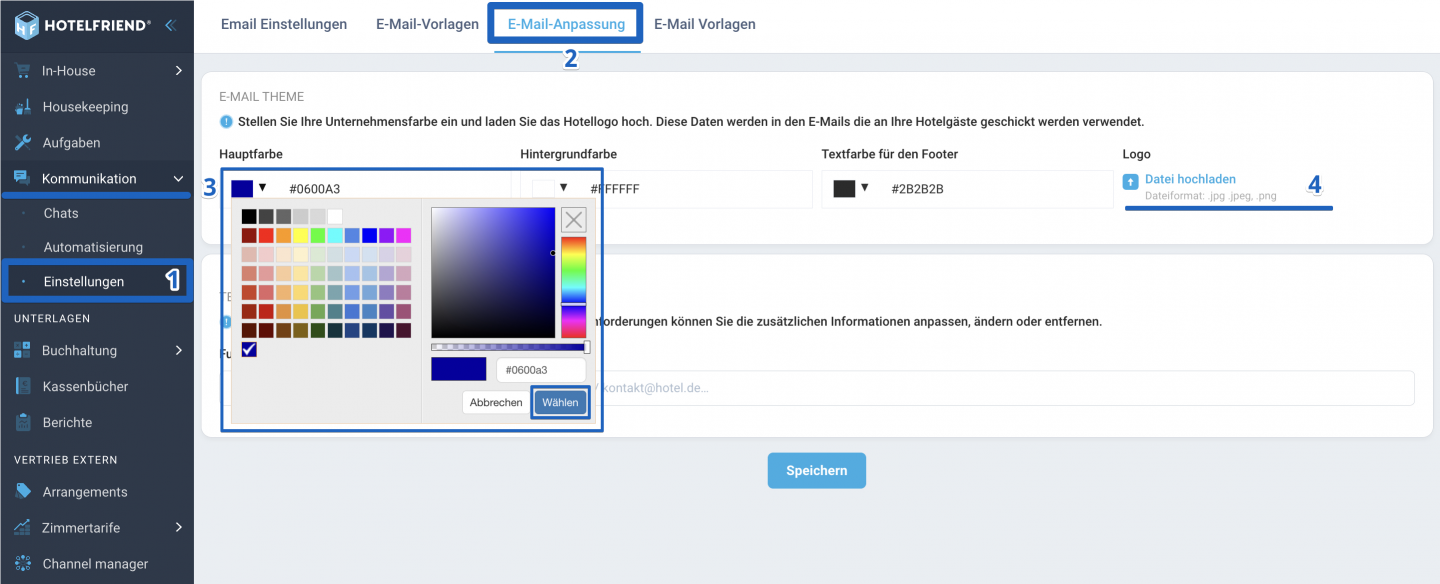Switch to E-Mail-Vorlagen tab
Image resolution: width=1440 pixels, height=584 pixels.
427,24
